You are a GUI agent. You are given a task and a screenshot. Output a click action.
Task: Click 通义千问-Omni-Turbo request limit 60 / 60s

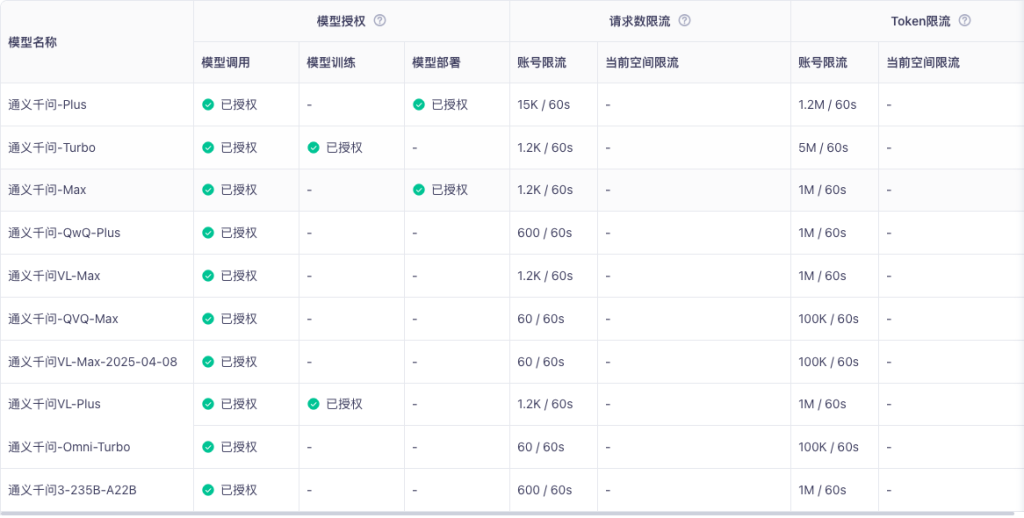[x=541, y=447]
